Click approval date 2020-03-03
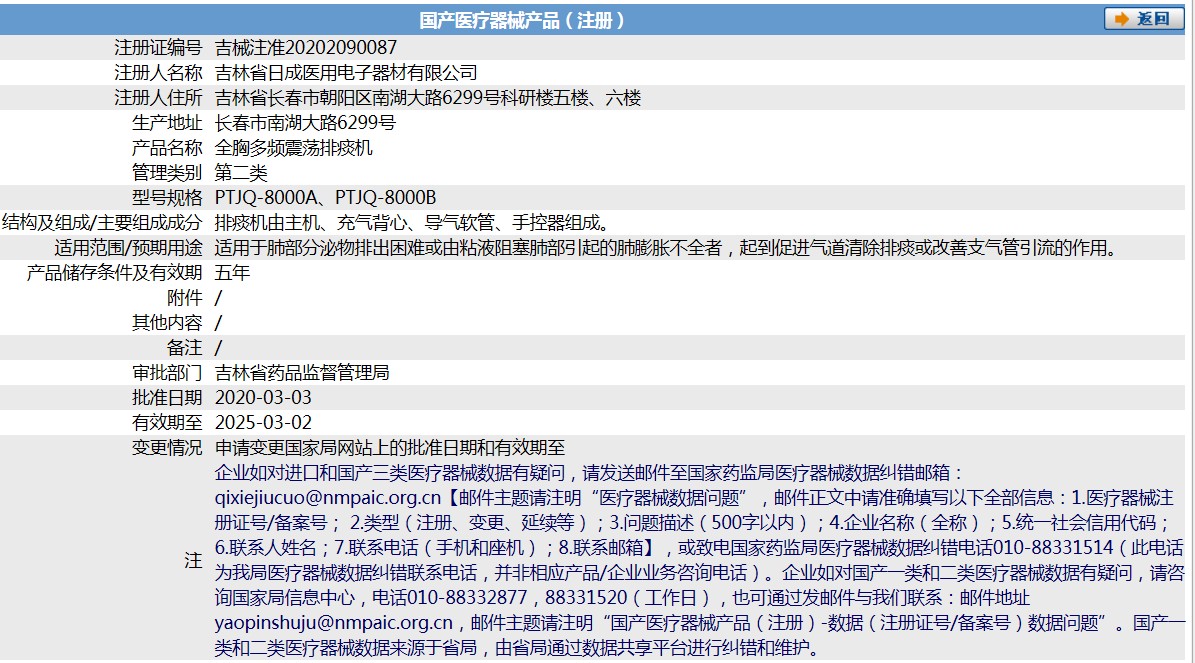 (x=263, y=398)
